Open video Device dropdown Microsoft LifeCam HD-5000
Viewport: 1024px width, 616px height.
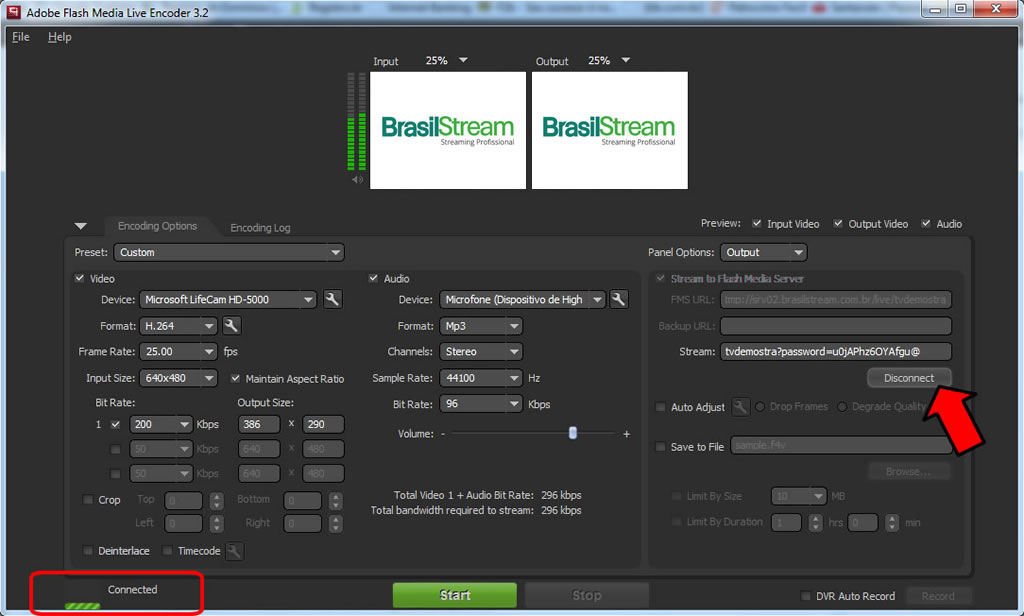click(228, 299)
